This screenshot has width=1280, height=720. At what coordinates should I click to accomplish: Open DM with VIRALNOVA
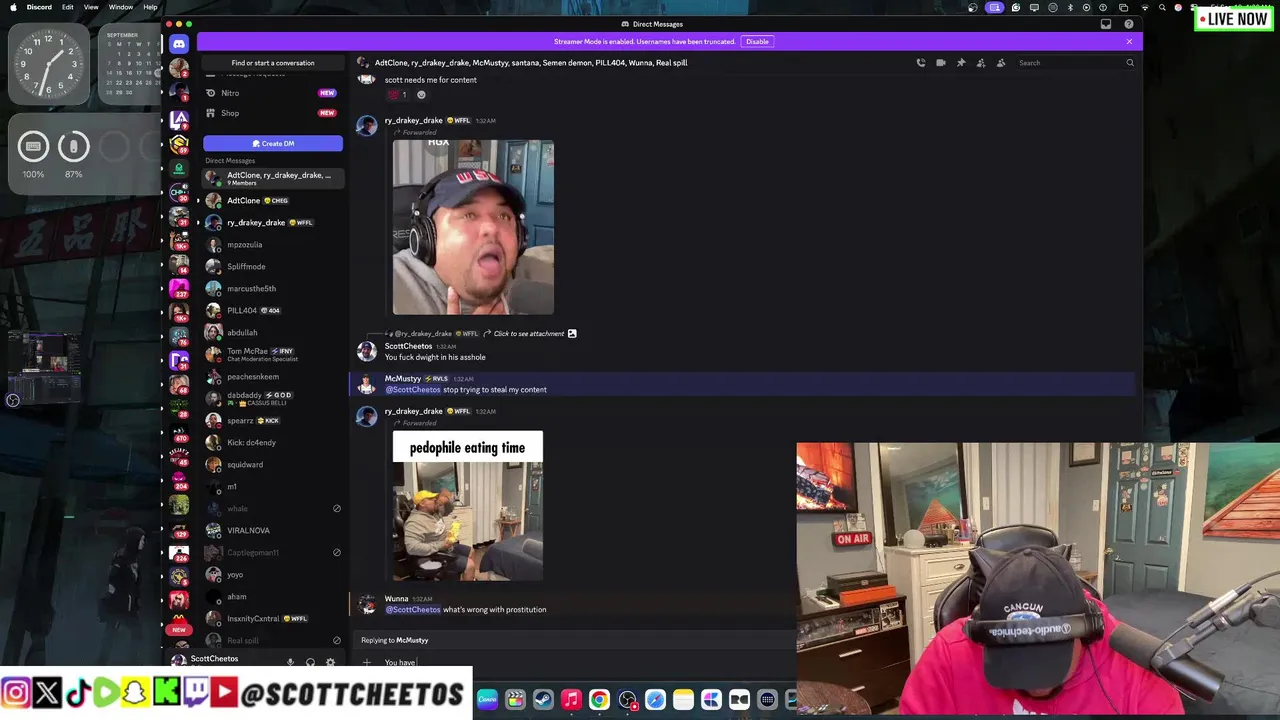click(273, 531)
